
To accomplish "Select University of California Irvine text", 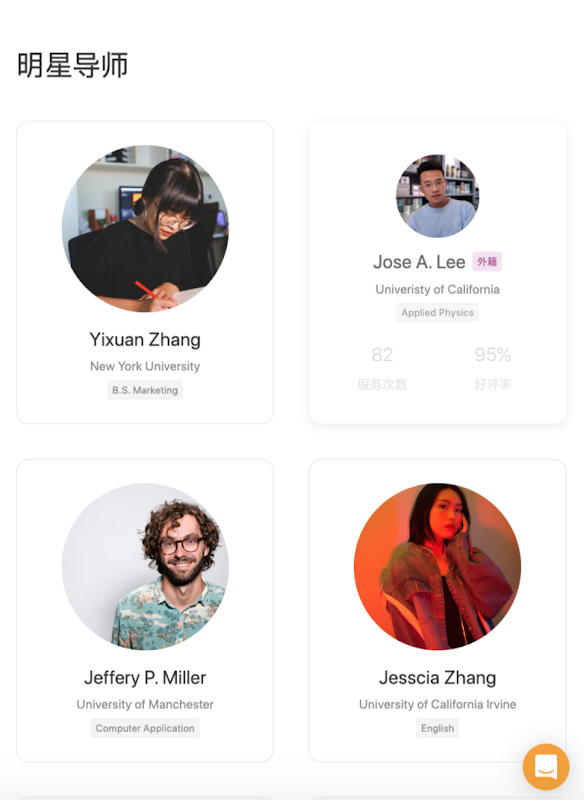I will pos(438,704).
